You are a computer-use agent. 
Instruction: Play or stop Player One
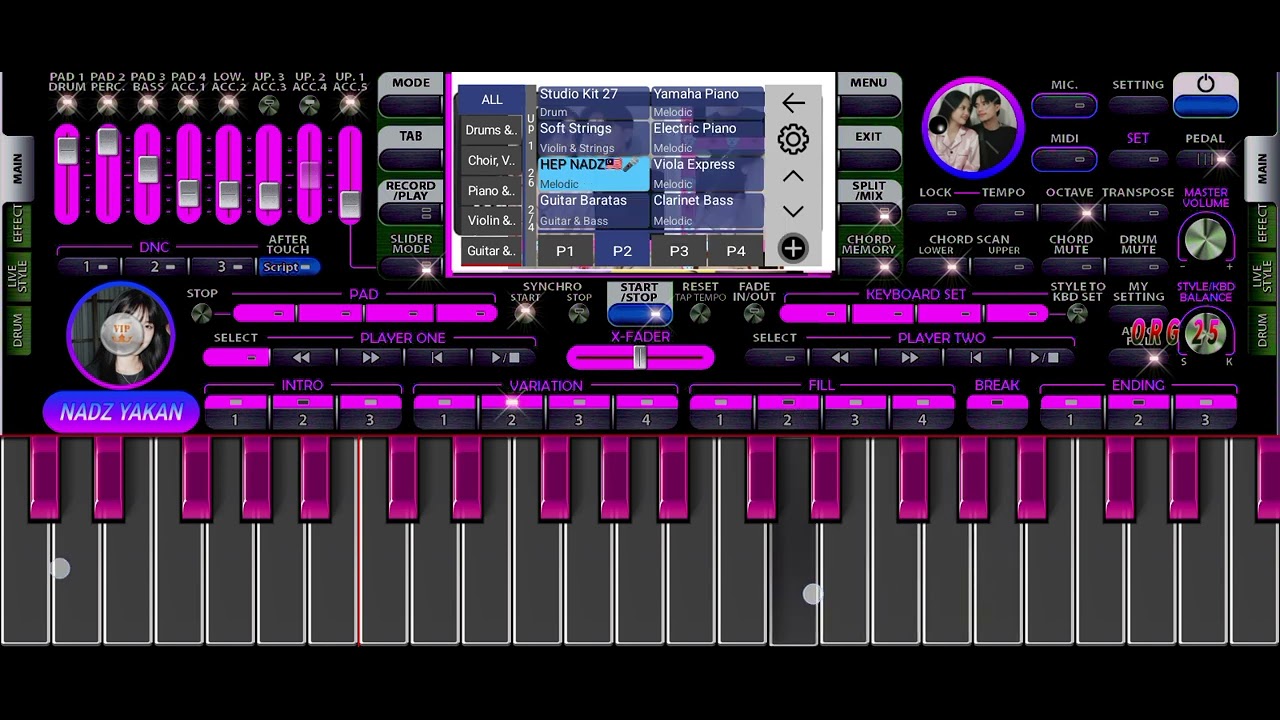pos(505,357)
